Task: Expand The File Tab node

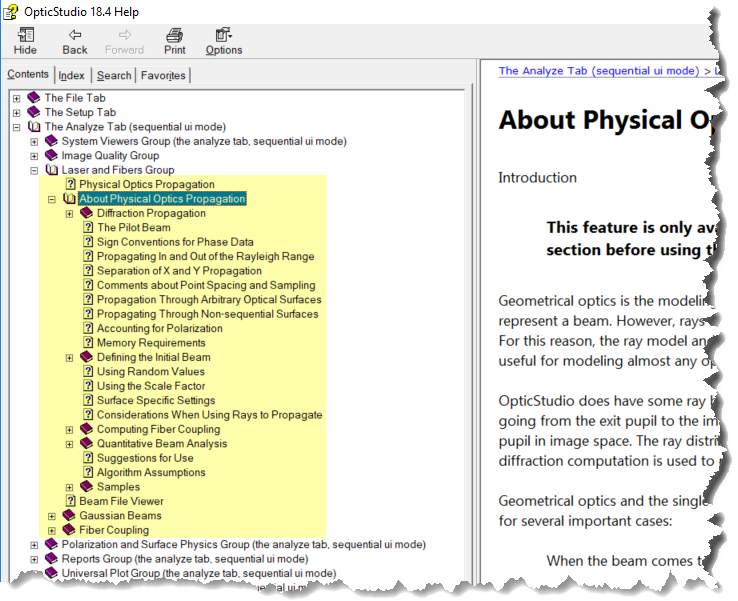Action: click(x=16, y=98)
